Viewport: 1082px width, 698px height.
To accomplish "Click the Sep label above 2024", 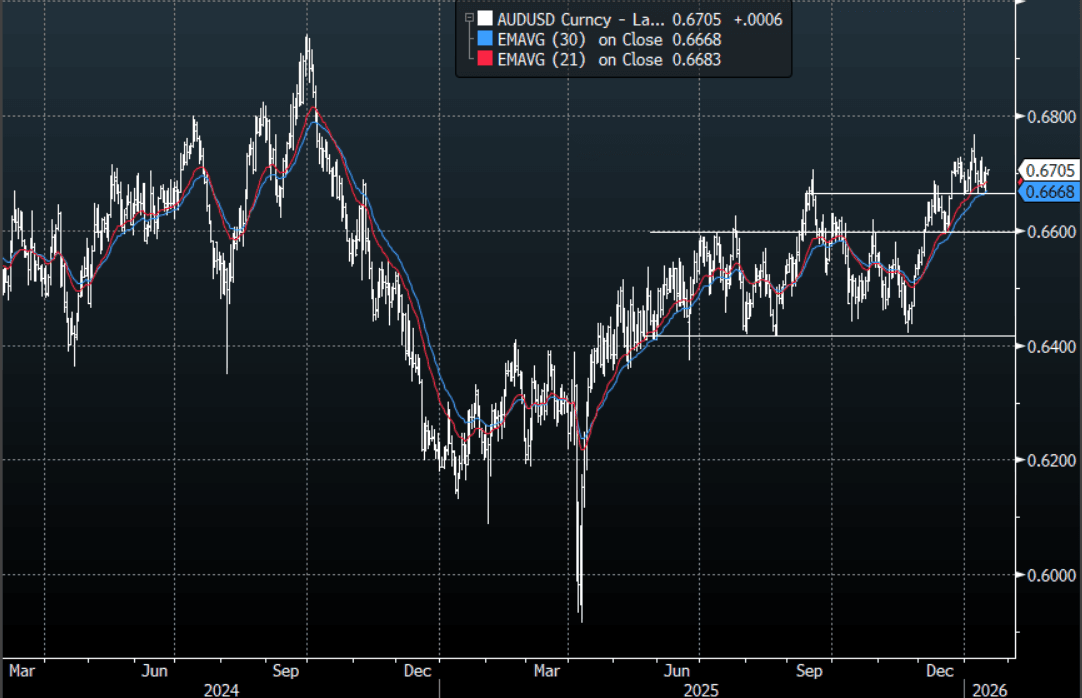I will [286, 670].
